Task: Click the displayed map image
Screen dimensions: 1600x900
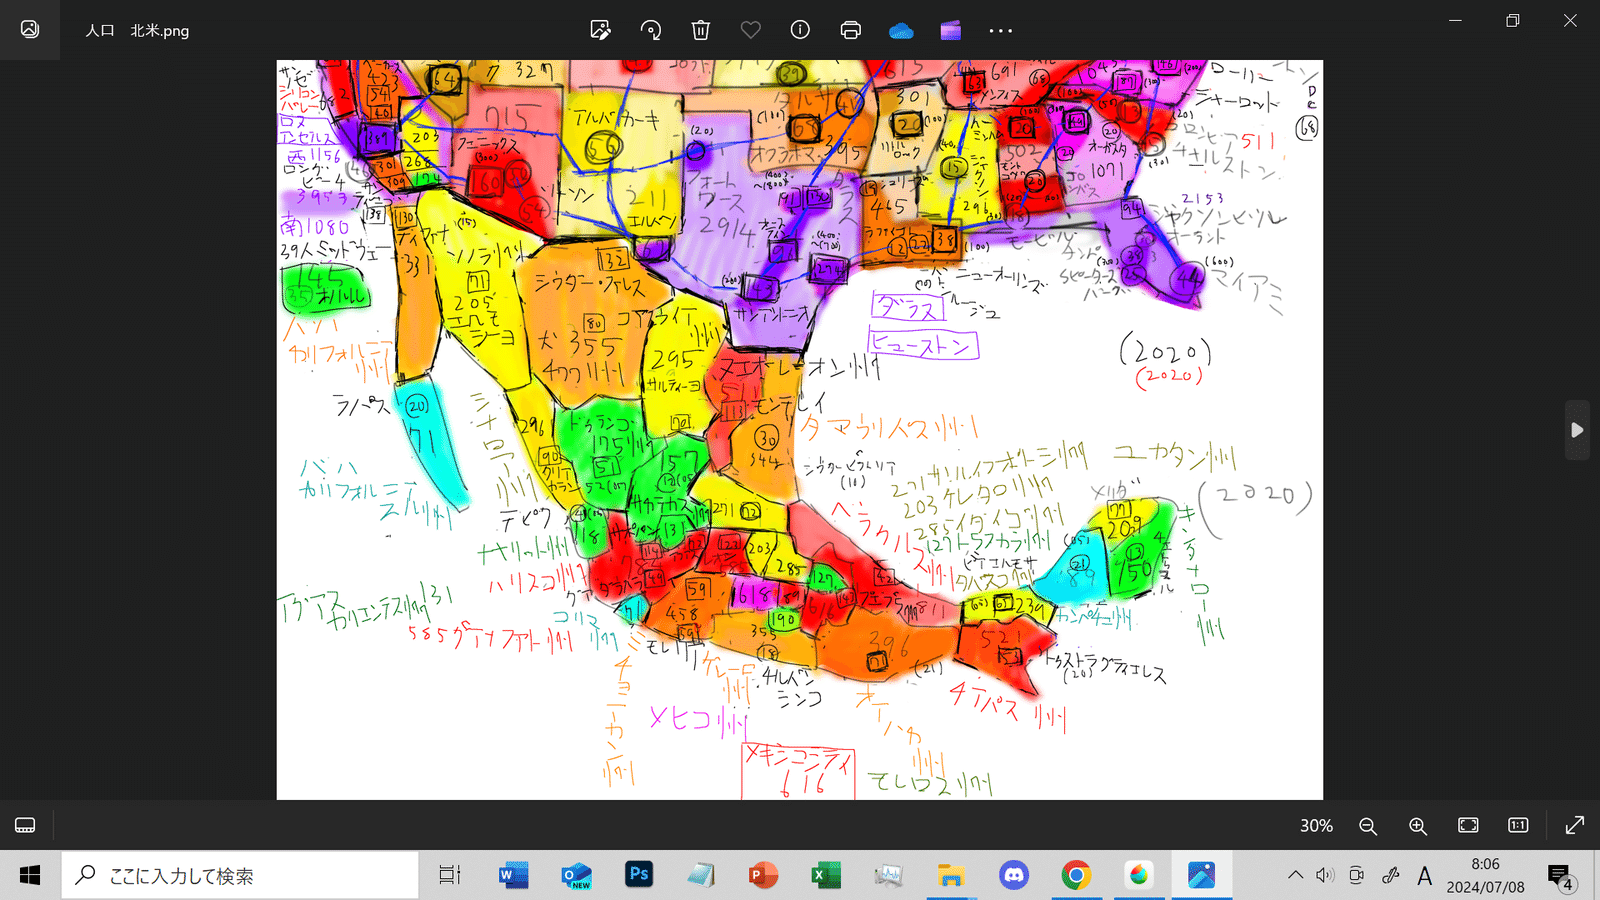Action: point(800,430)
